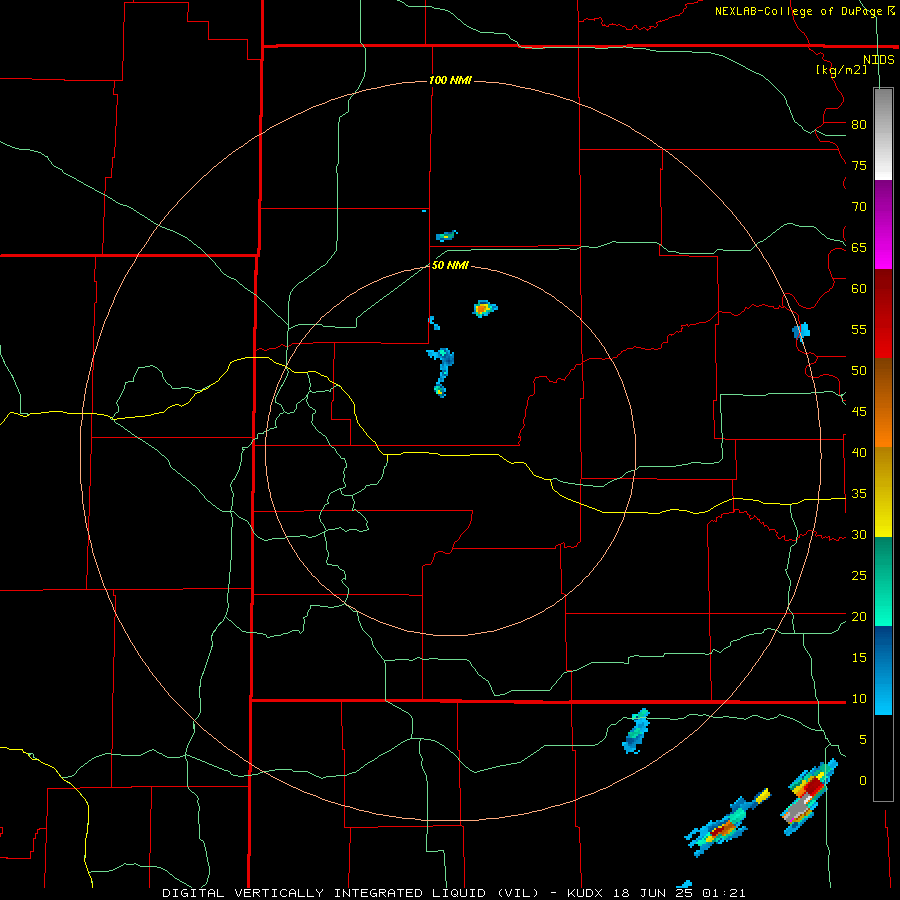This screenshot has height=900, width=900.
Task: Click the 100 NMI range ring label
Action: [x=450, y=80]
